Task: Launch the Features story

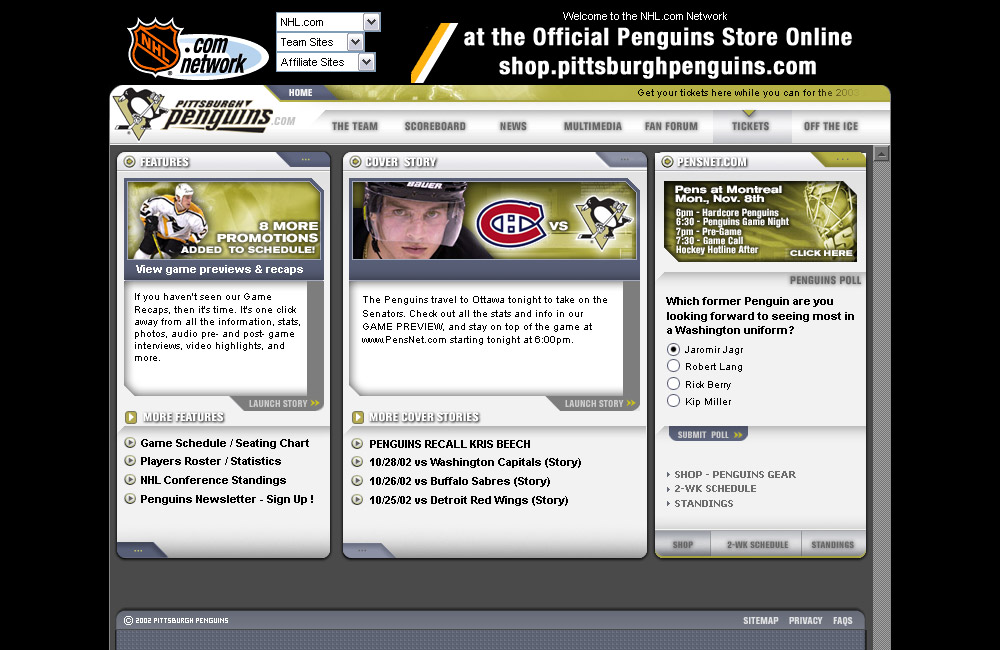Action: click(284, 404)
